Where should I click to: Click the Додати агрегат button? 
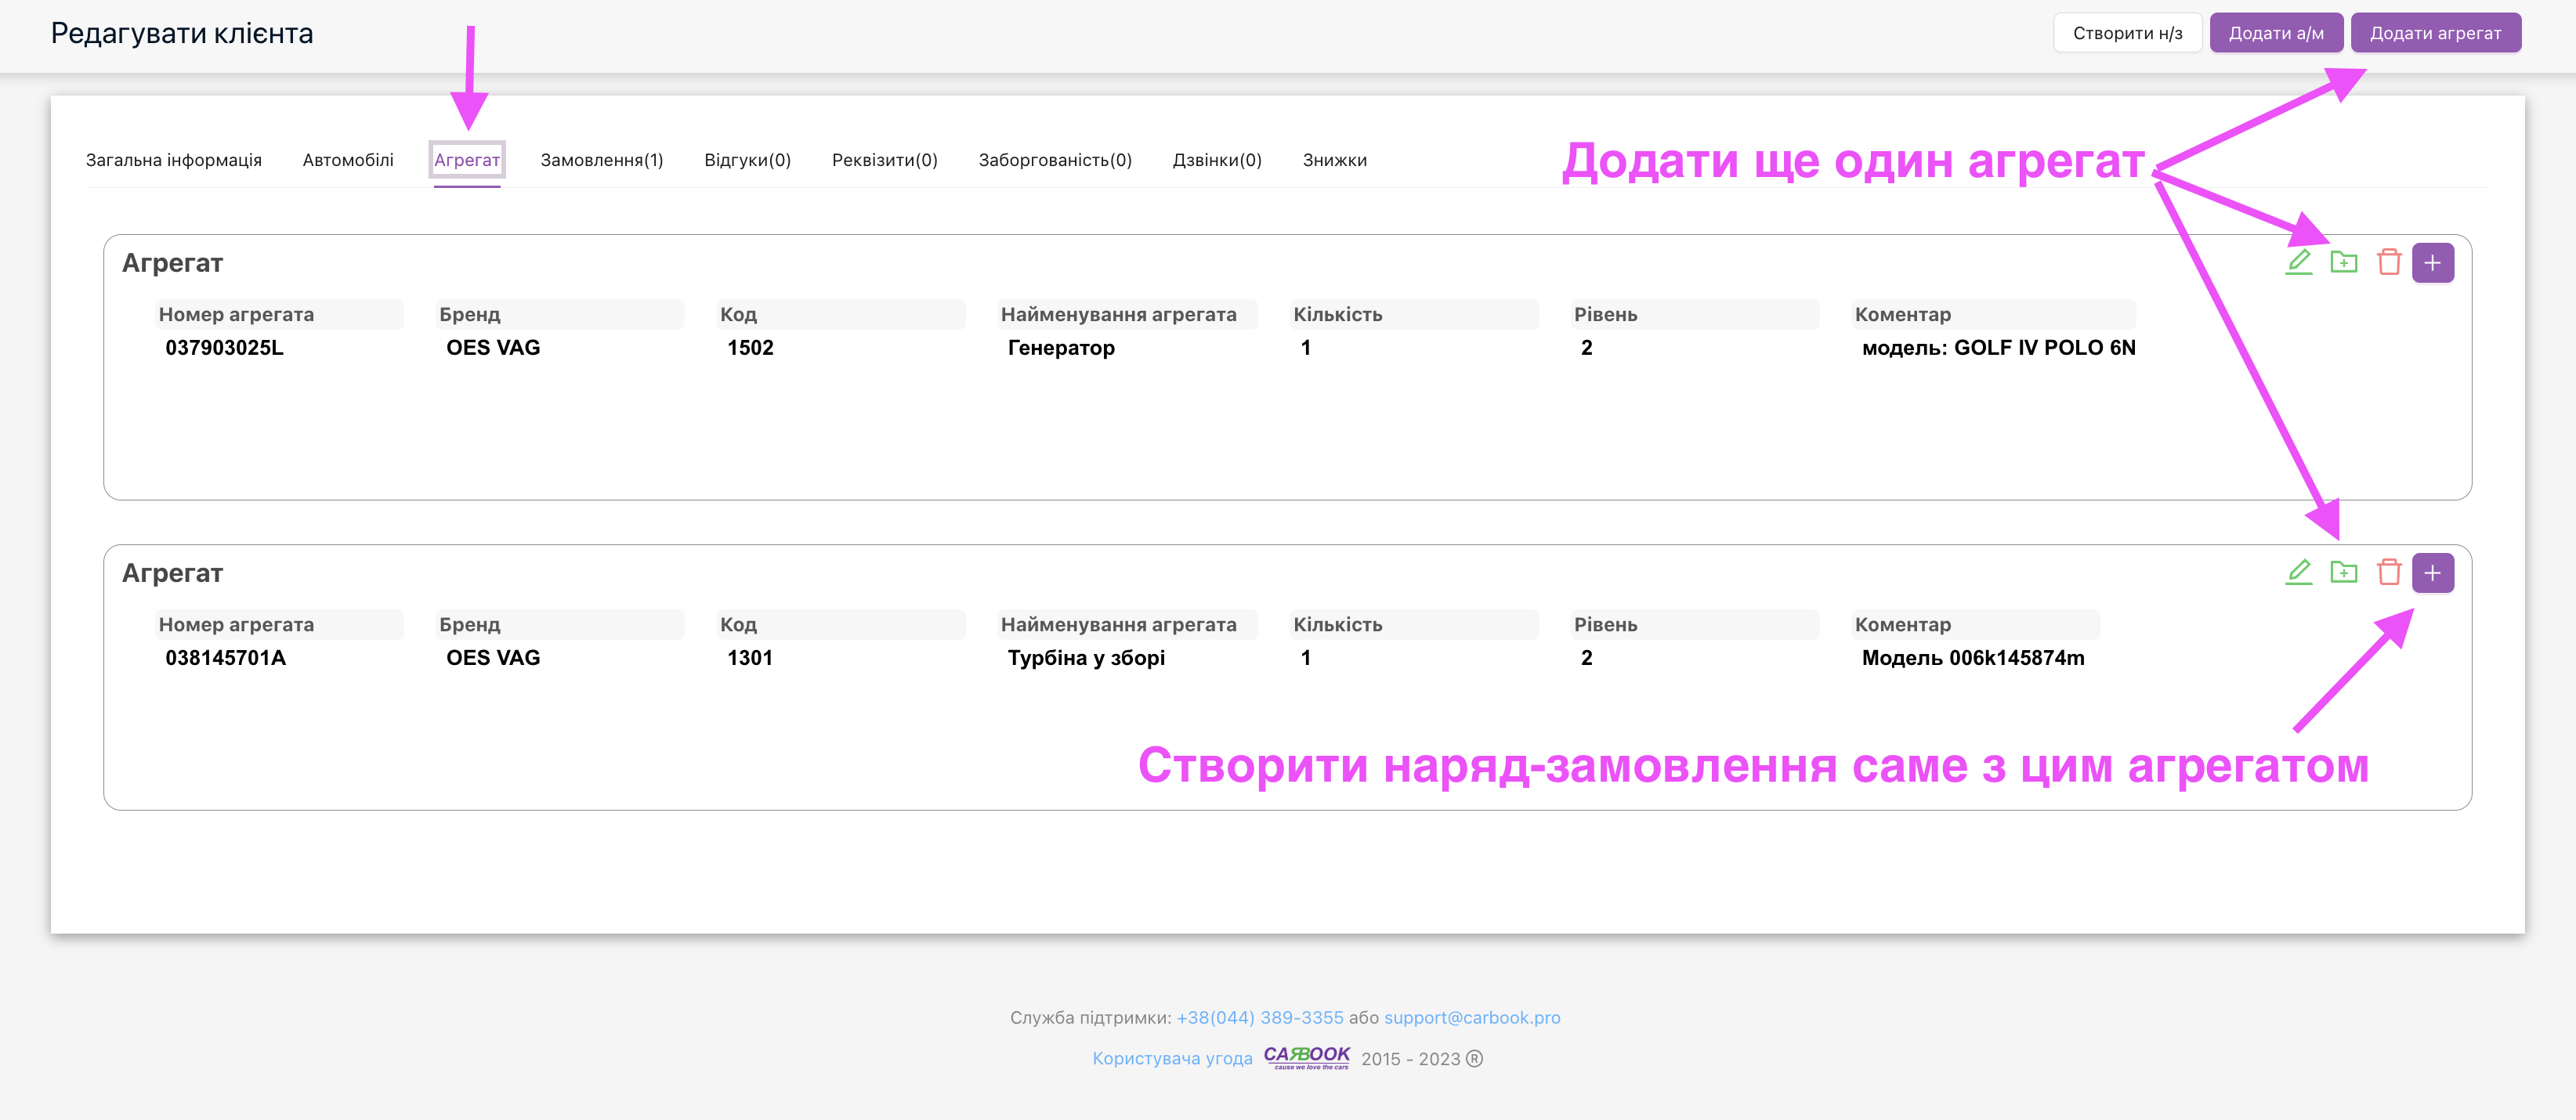coord(2435,33)
